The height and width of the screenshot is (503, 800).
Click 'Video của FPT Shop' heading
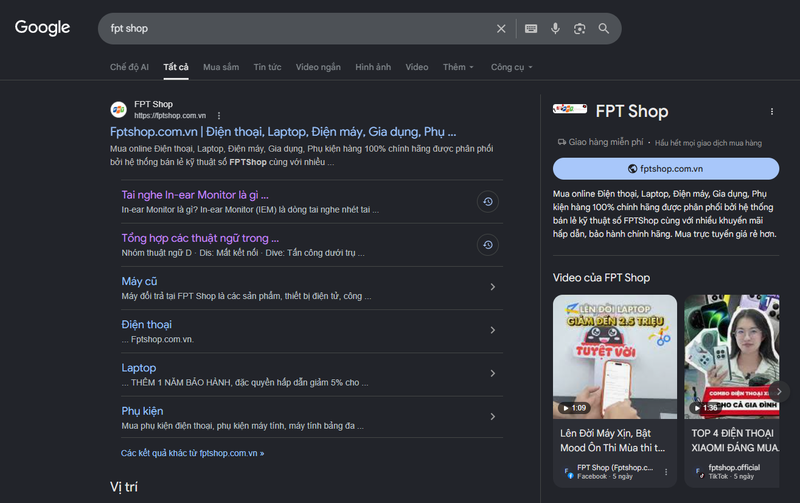[602, 278]
